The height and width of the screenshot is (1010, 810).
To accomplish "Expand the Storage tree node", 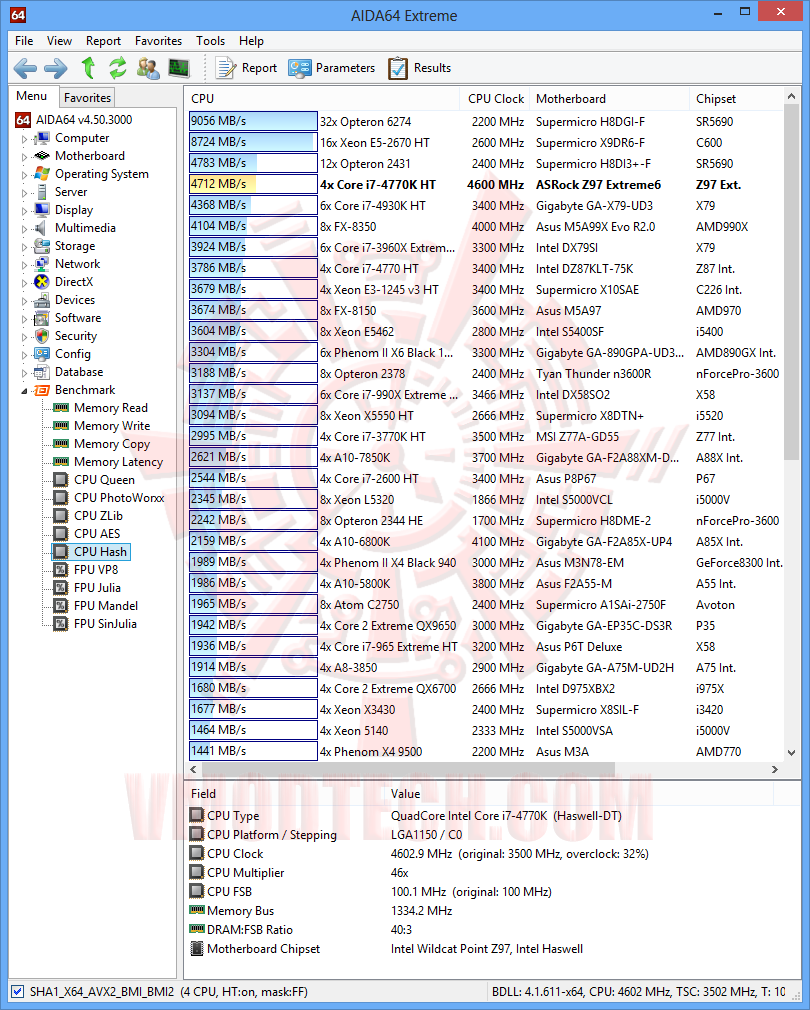I will coord(24,247).
